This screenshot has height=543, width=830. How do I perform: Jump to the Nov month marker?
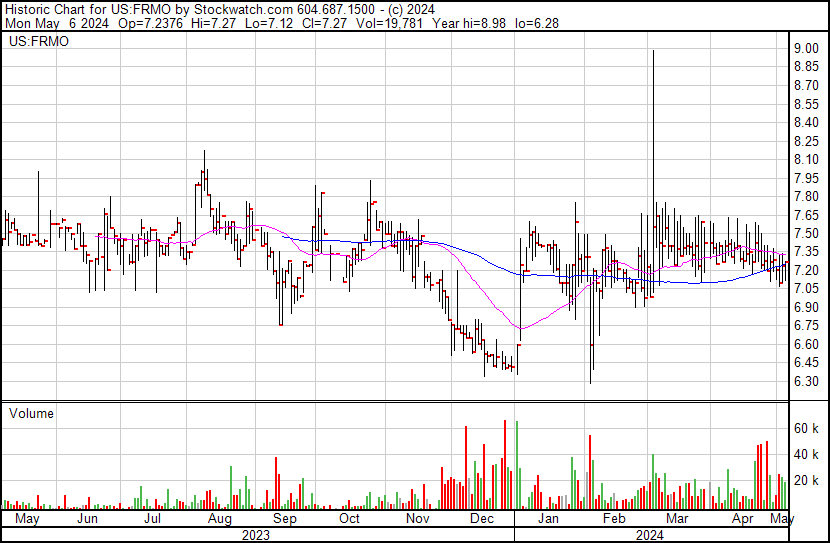click(x=417, y=520)
